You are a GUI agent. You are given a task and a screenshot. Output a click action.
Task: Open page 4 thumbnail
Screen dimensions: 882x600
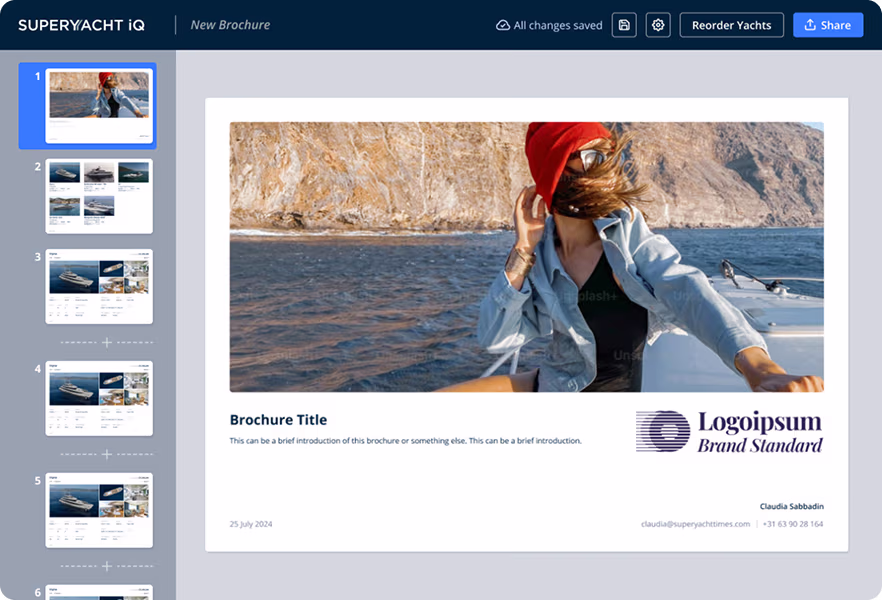click(x=98, y=398)
